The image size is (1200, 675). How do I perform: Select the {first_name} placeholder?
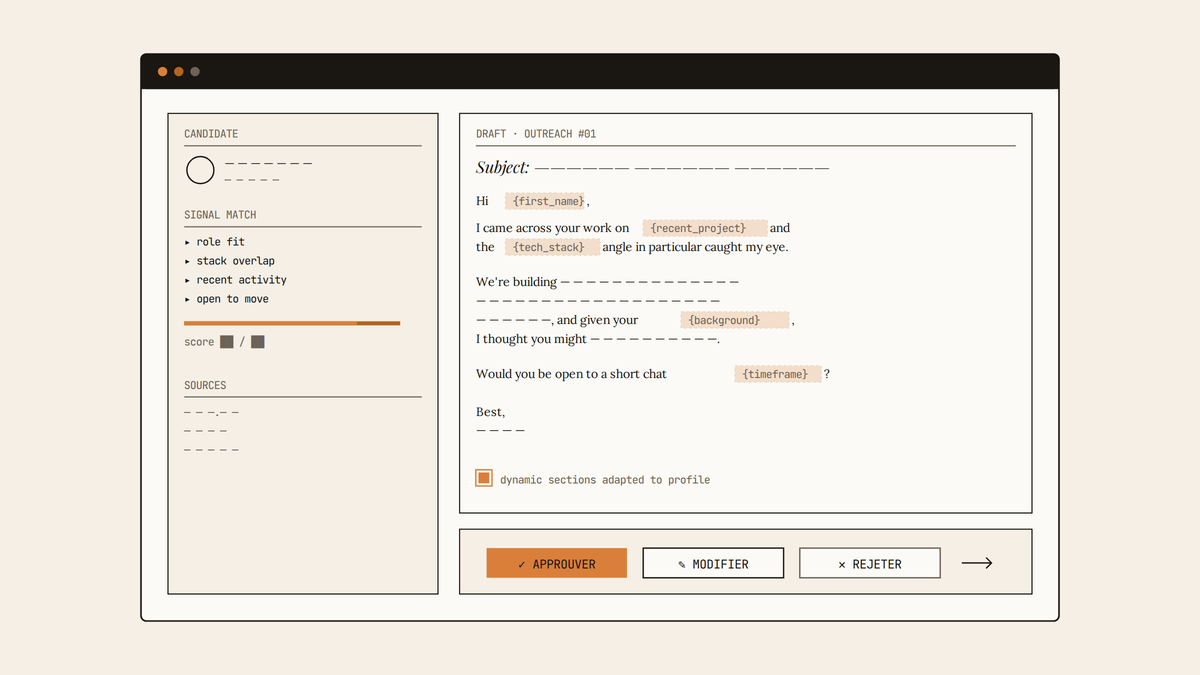click(x=546, y=201)
